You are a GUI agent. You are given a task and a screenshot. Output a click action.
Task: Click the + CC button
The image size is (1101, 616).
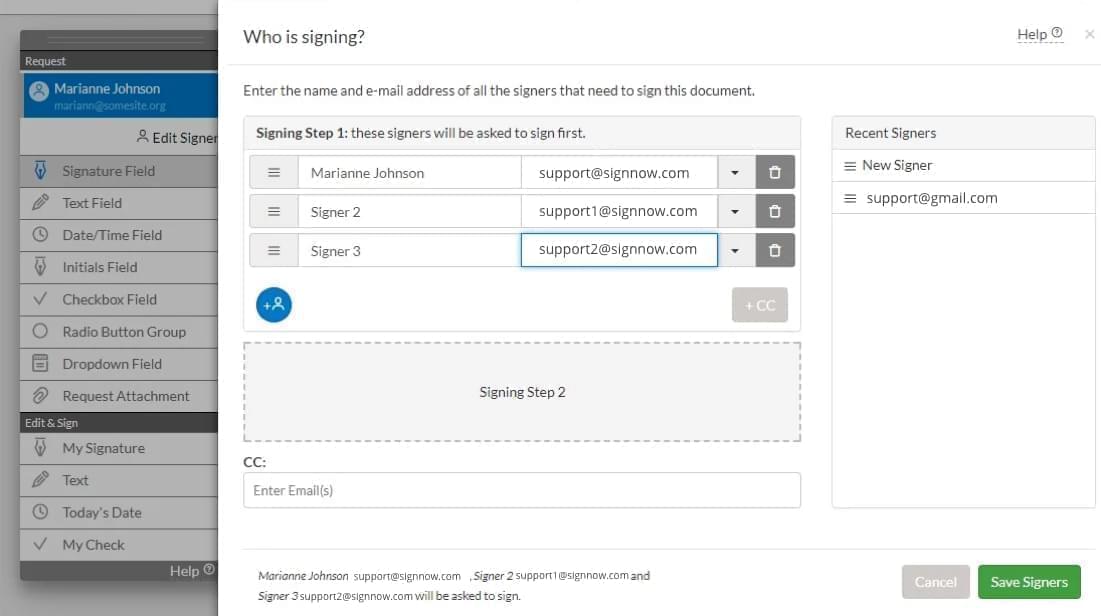tap(759, 305)
